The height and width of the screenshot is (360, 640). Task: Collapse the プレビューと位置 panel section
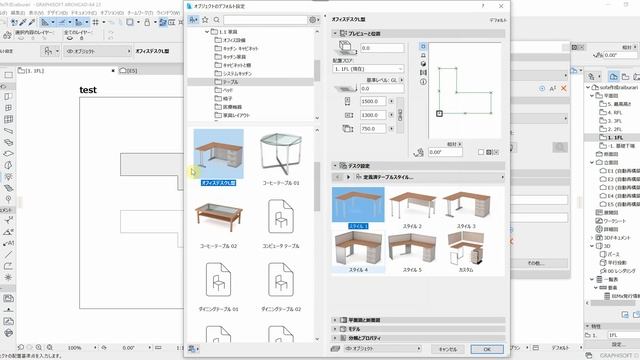coord(335,33)
